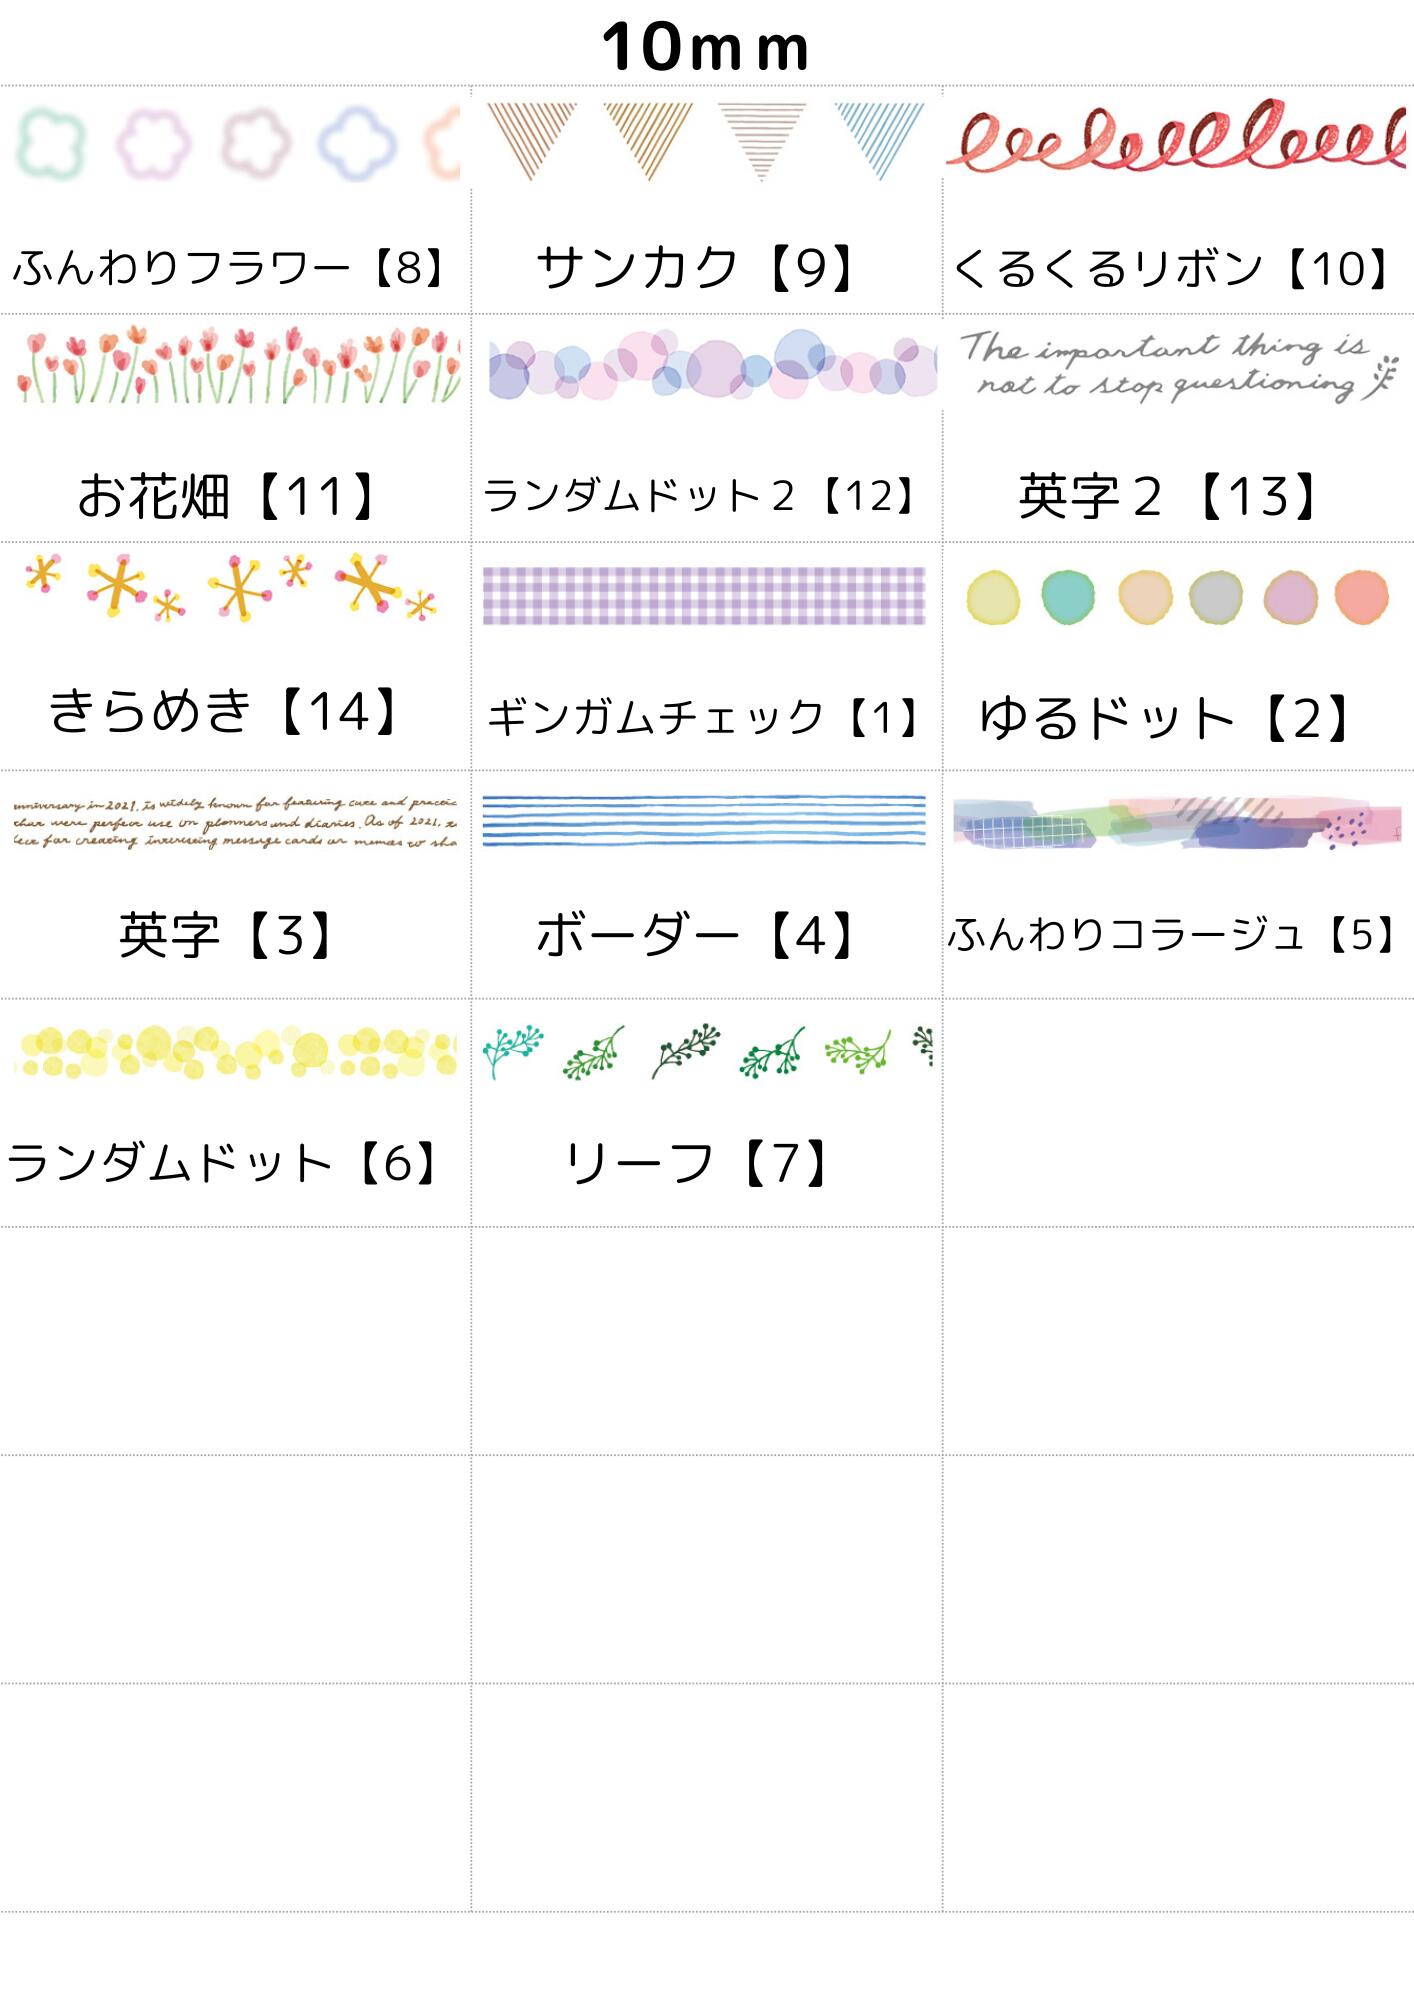Click the teal dot in ゆるドット pattern
This screenshot has width=1414, height=2000.
1067,596
